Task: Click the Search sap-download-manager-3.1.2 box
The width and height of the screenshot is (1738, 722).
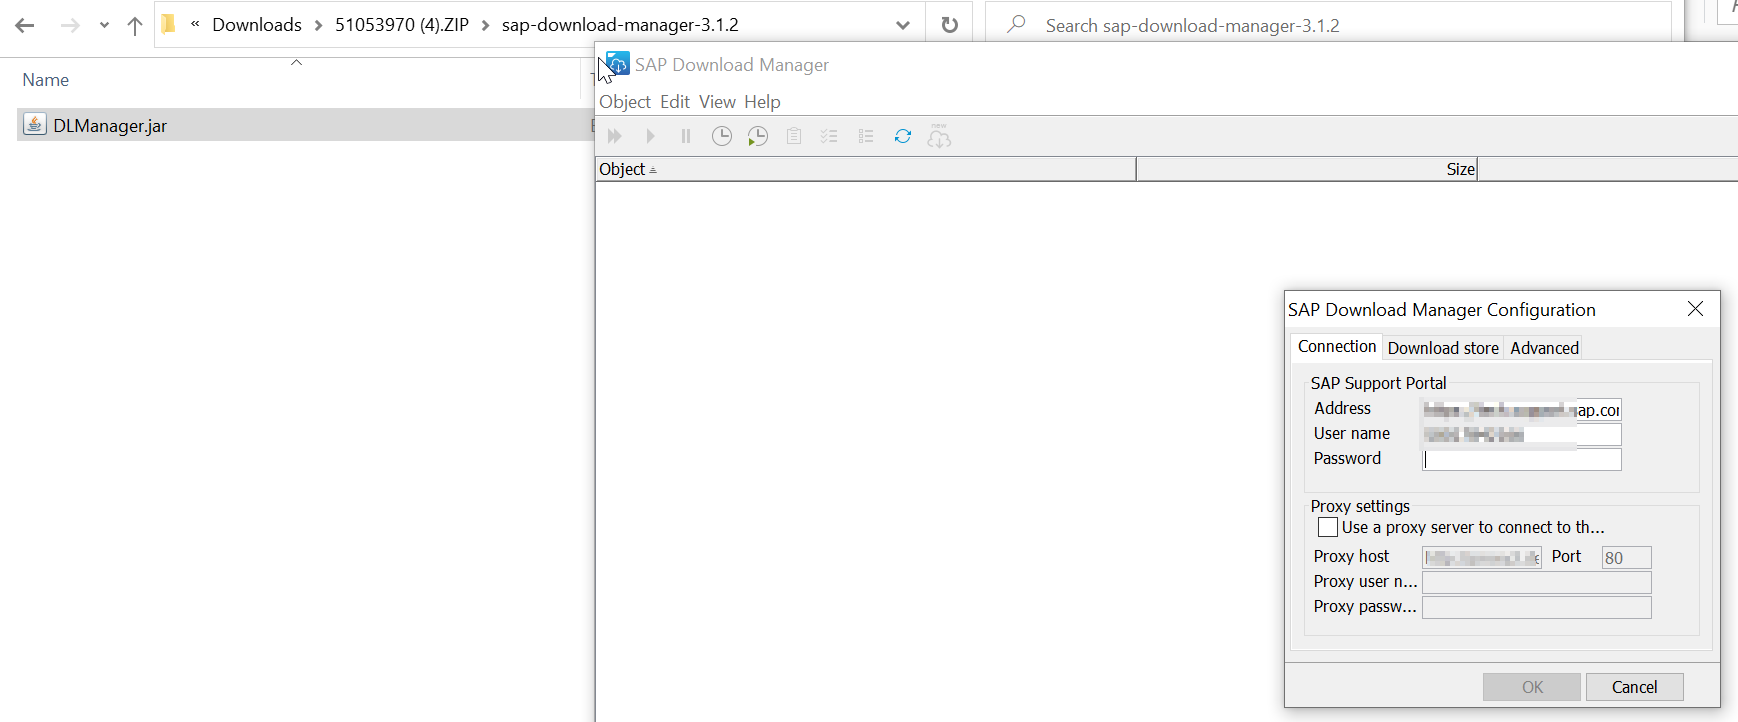Action: tap(1328, 25)
